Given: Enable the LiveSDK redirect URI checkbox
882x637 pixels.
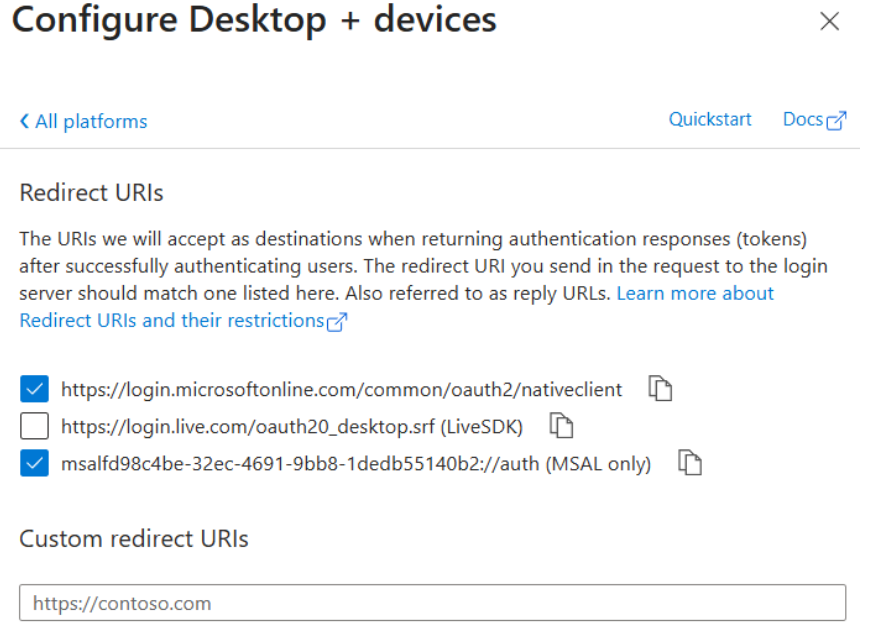Looking at the screenshot, I should click(x=34, y=427).
